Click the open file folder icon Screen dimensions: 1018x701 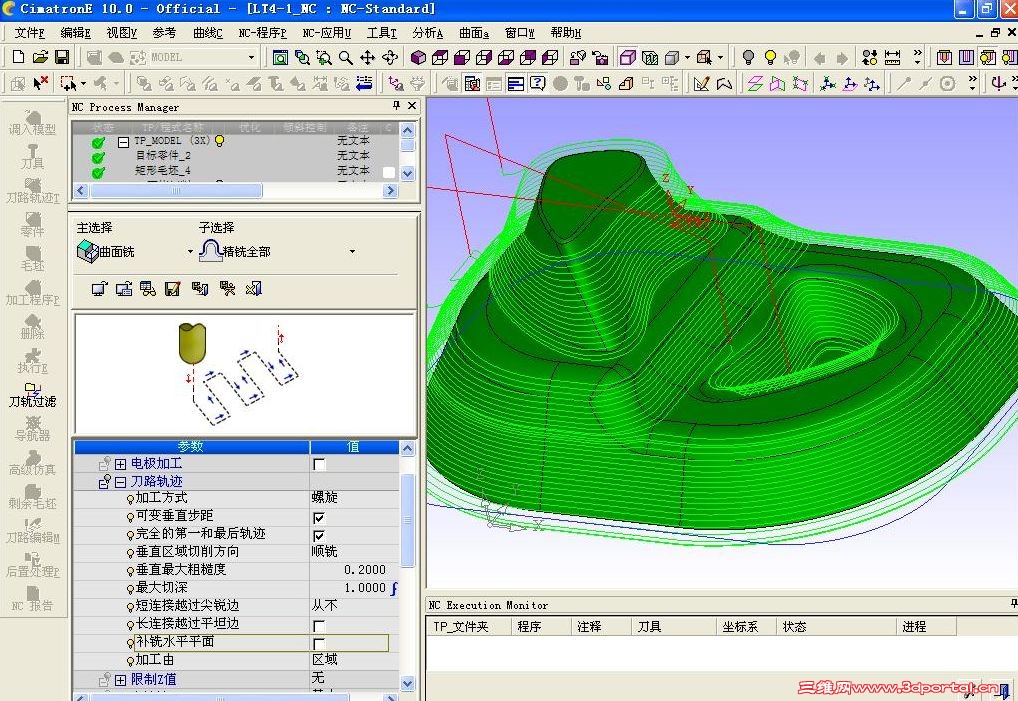40,57
